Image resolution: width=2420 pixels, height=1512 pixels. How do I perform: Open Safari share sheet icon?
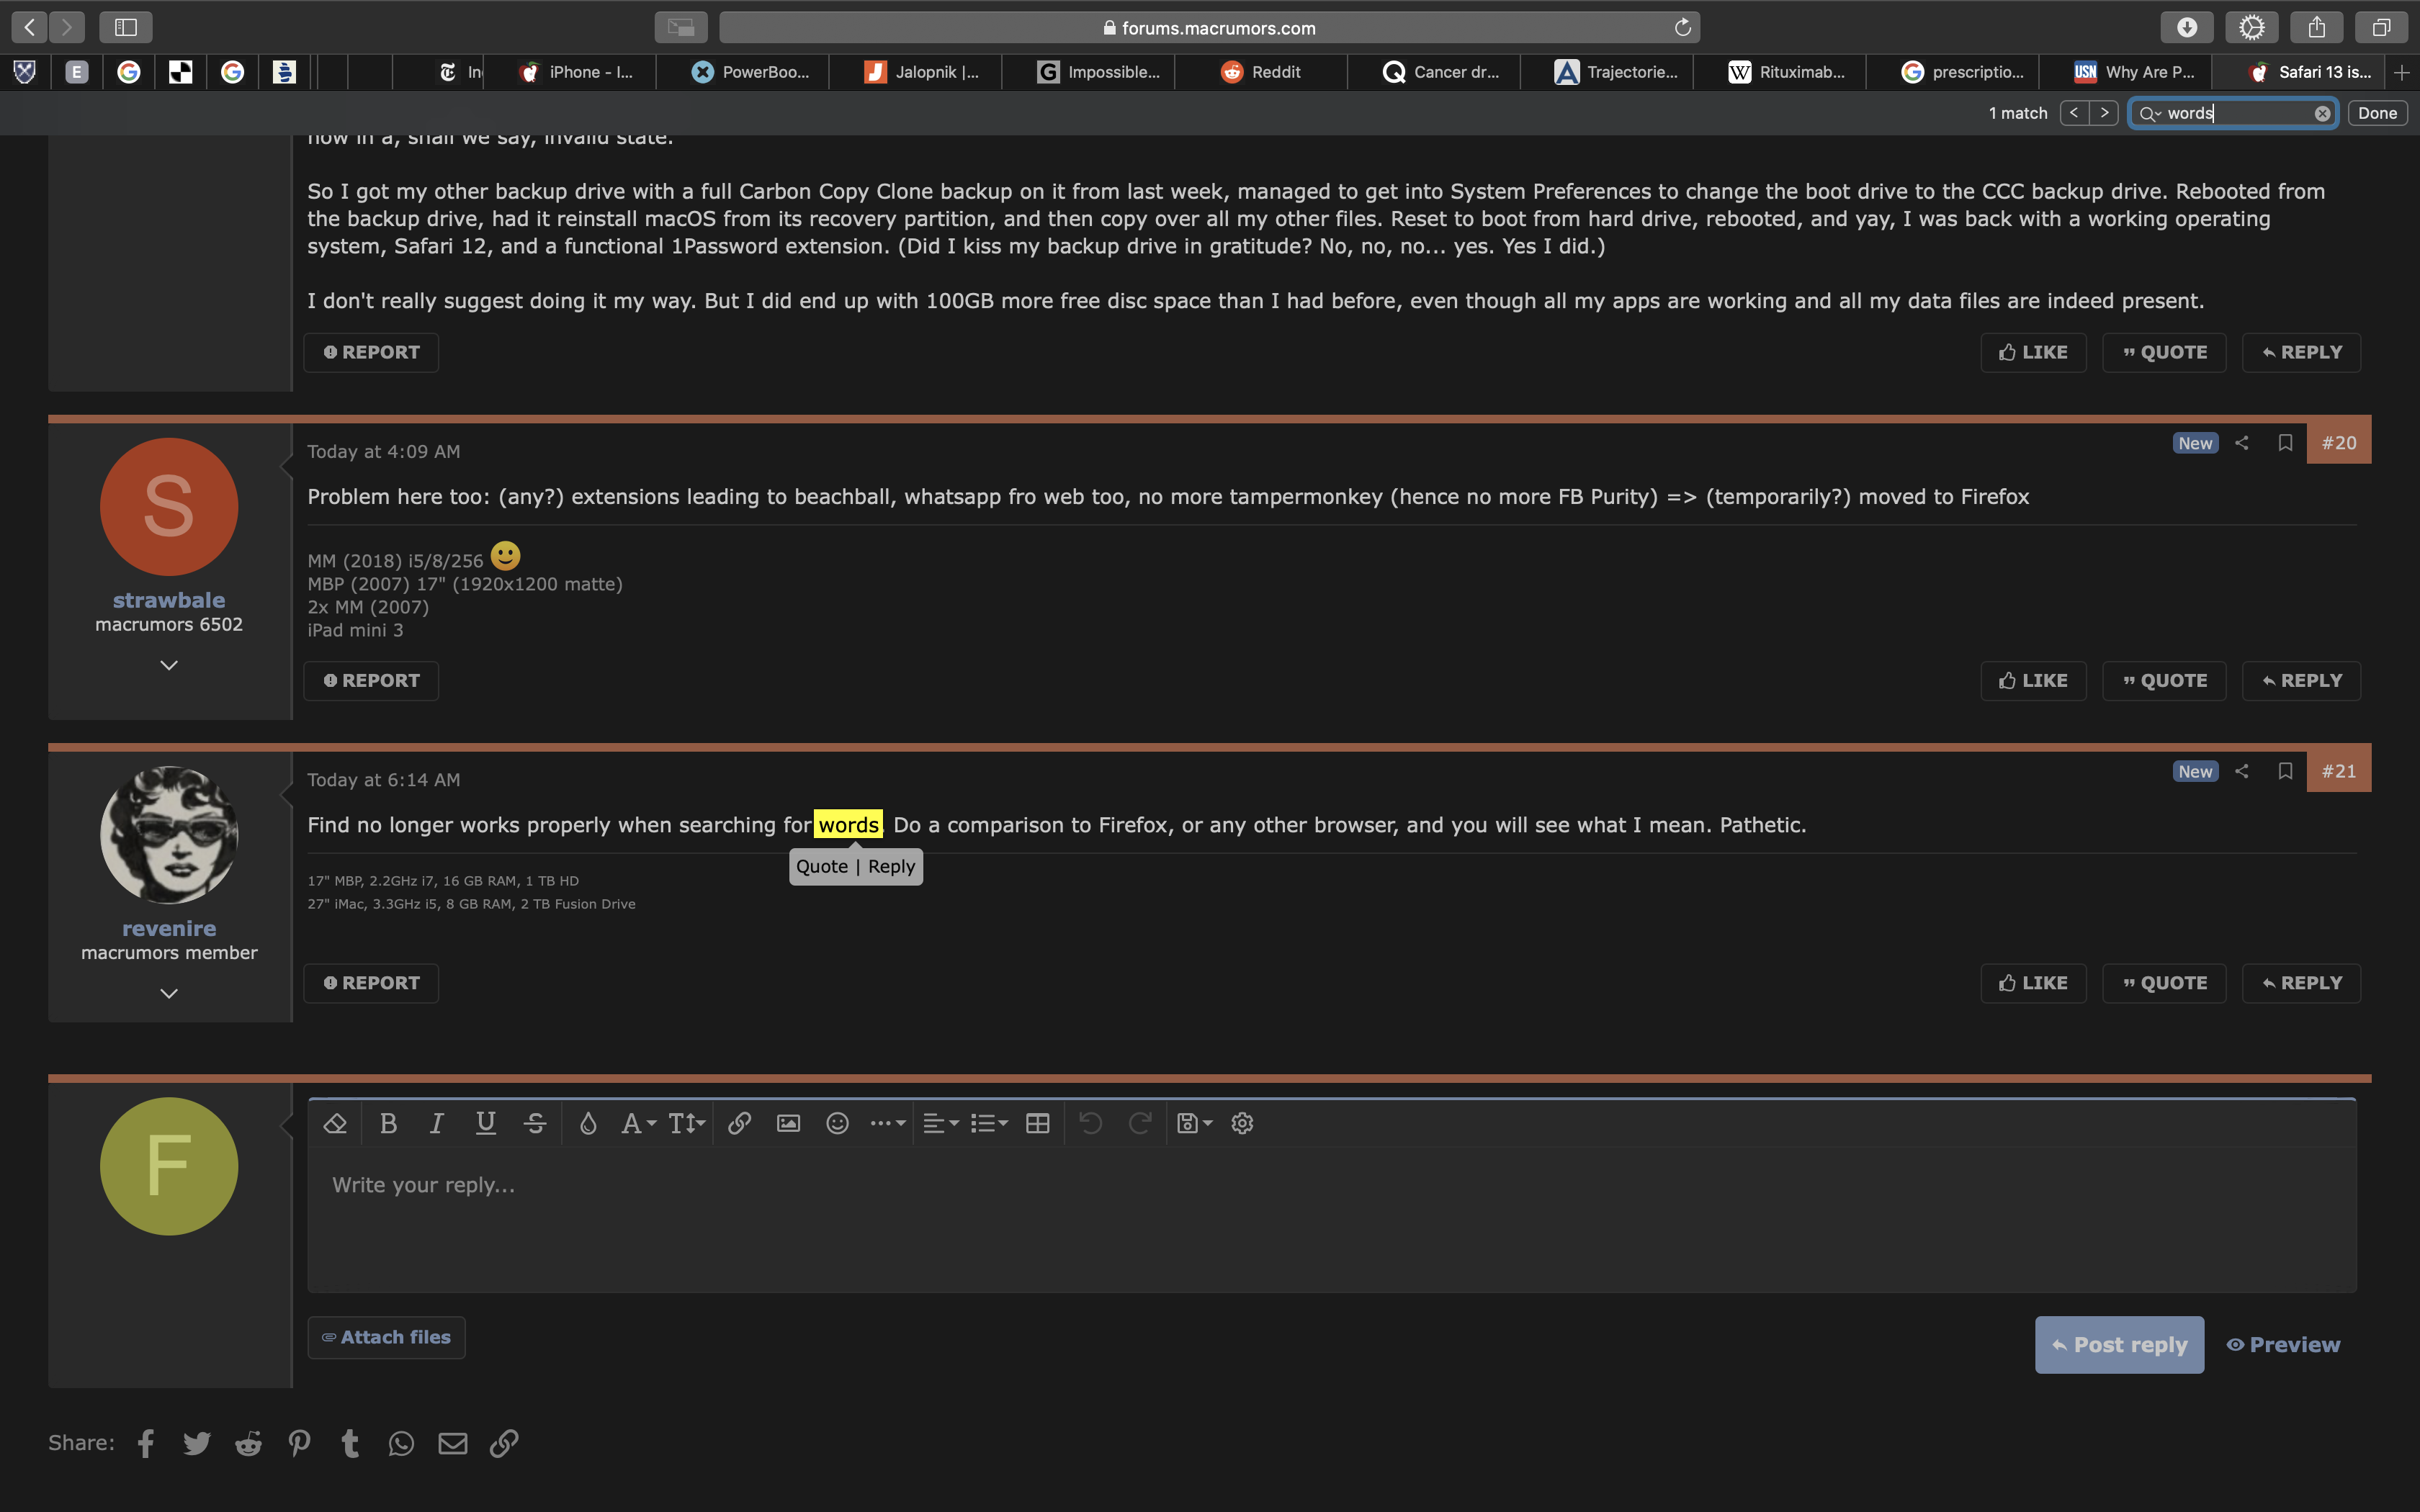pos(2317,27)
